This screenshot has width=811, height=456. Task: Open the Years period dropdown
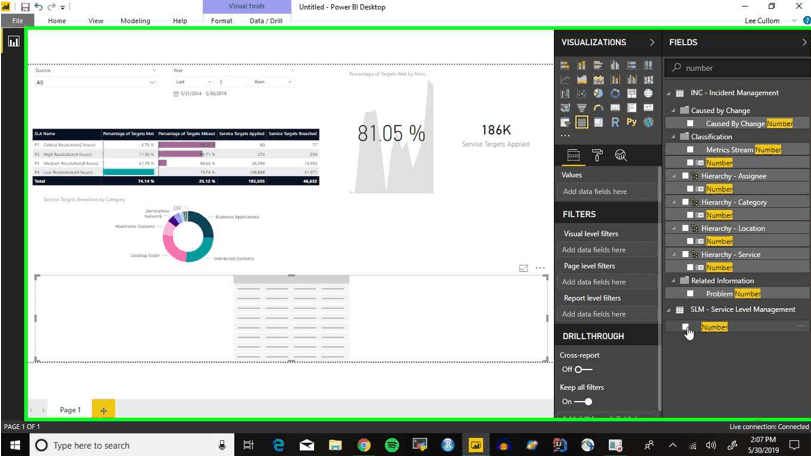[273, 82]
